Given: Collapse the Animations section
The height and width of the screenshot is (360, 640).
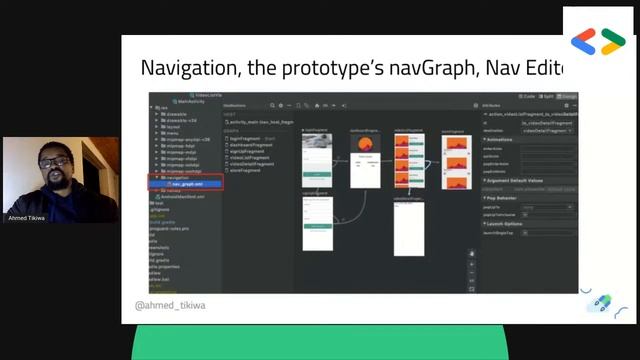Looking at the screenshot, I should (x=485, y=140).
